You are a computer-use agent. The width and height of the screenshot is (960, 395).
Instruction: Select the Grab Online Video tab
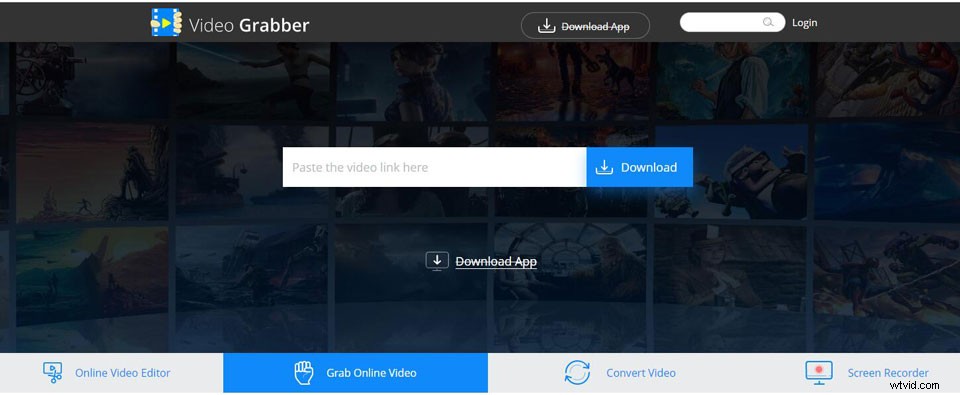click(x=356, y=372)
